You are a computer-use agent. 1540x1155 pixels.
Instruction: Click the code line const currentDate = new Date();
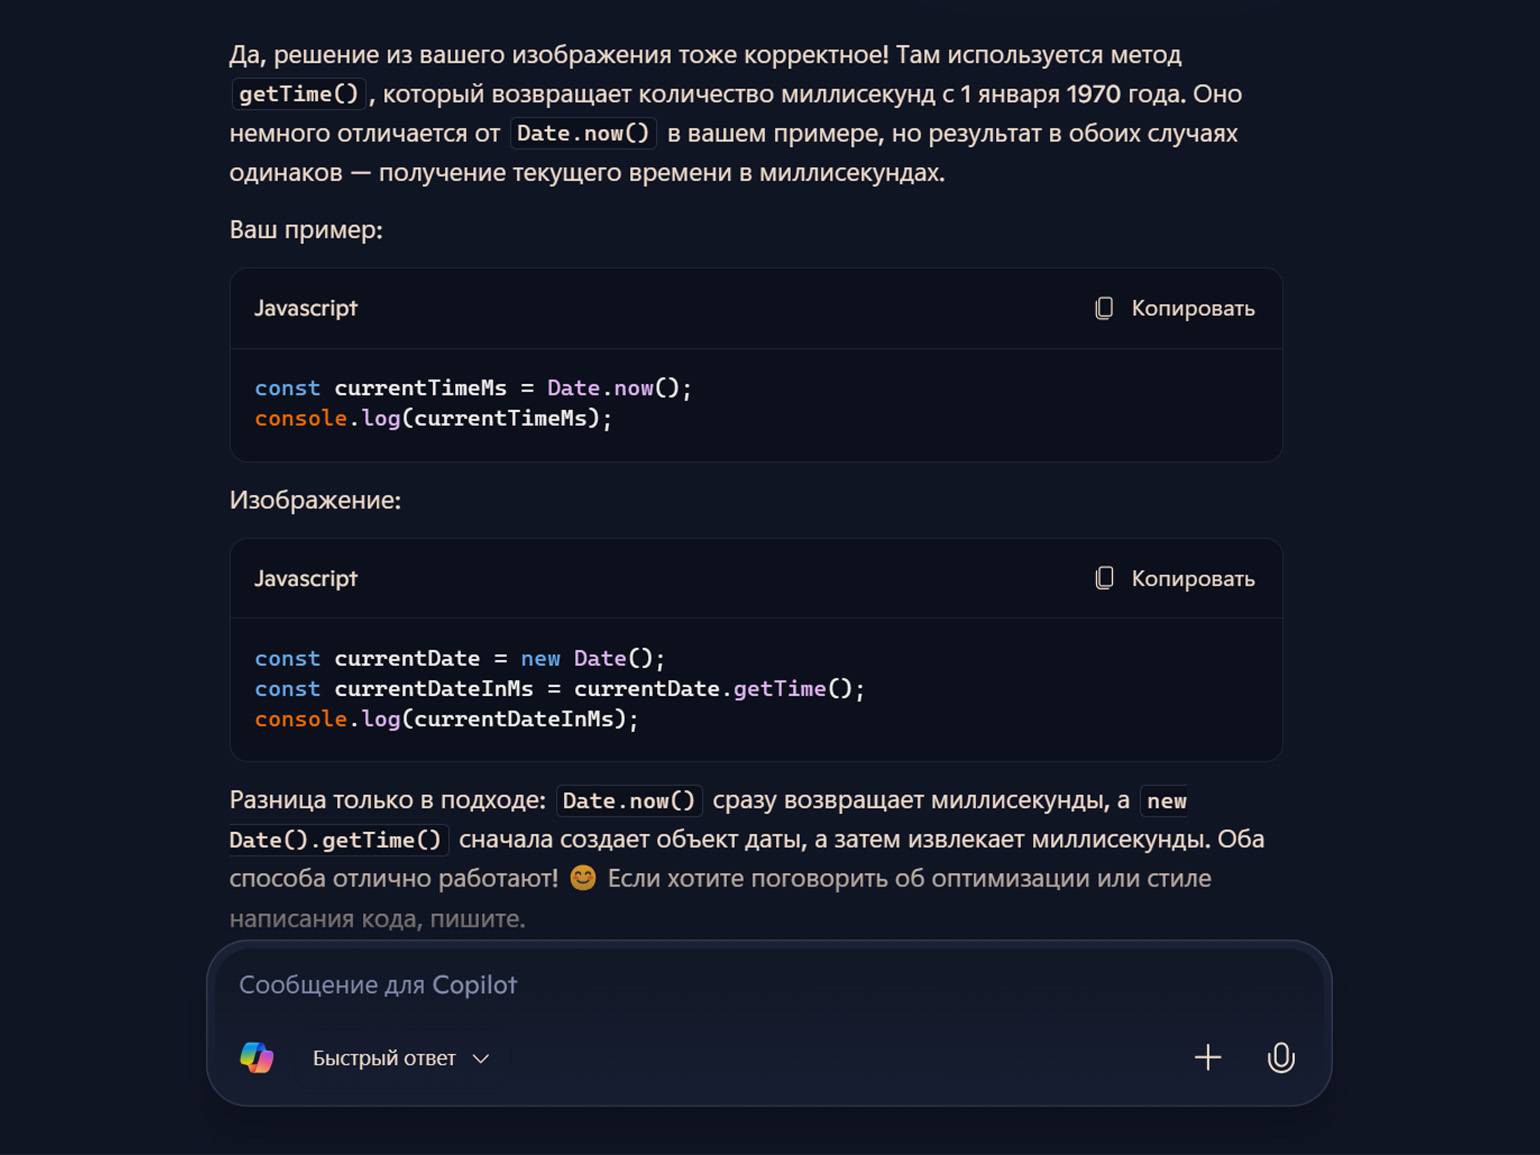460,658
